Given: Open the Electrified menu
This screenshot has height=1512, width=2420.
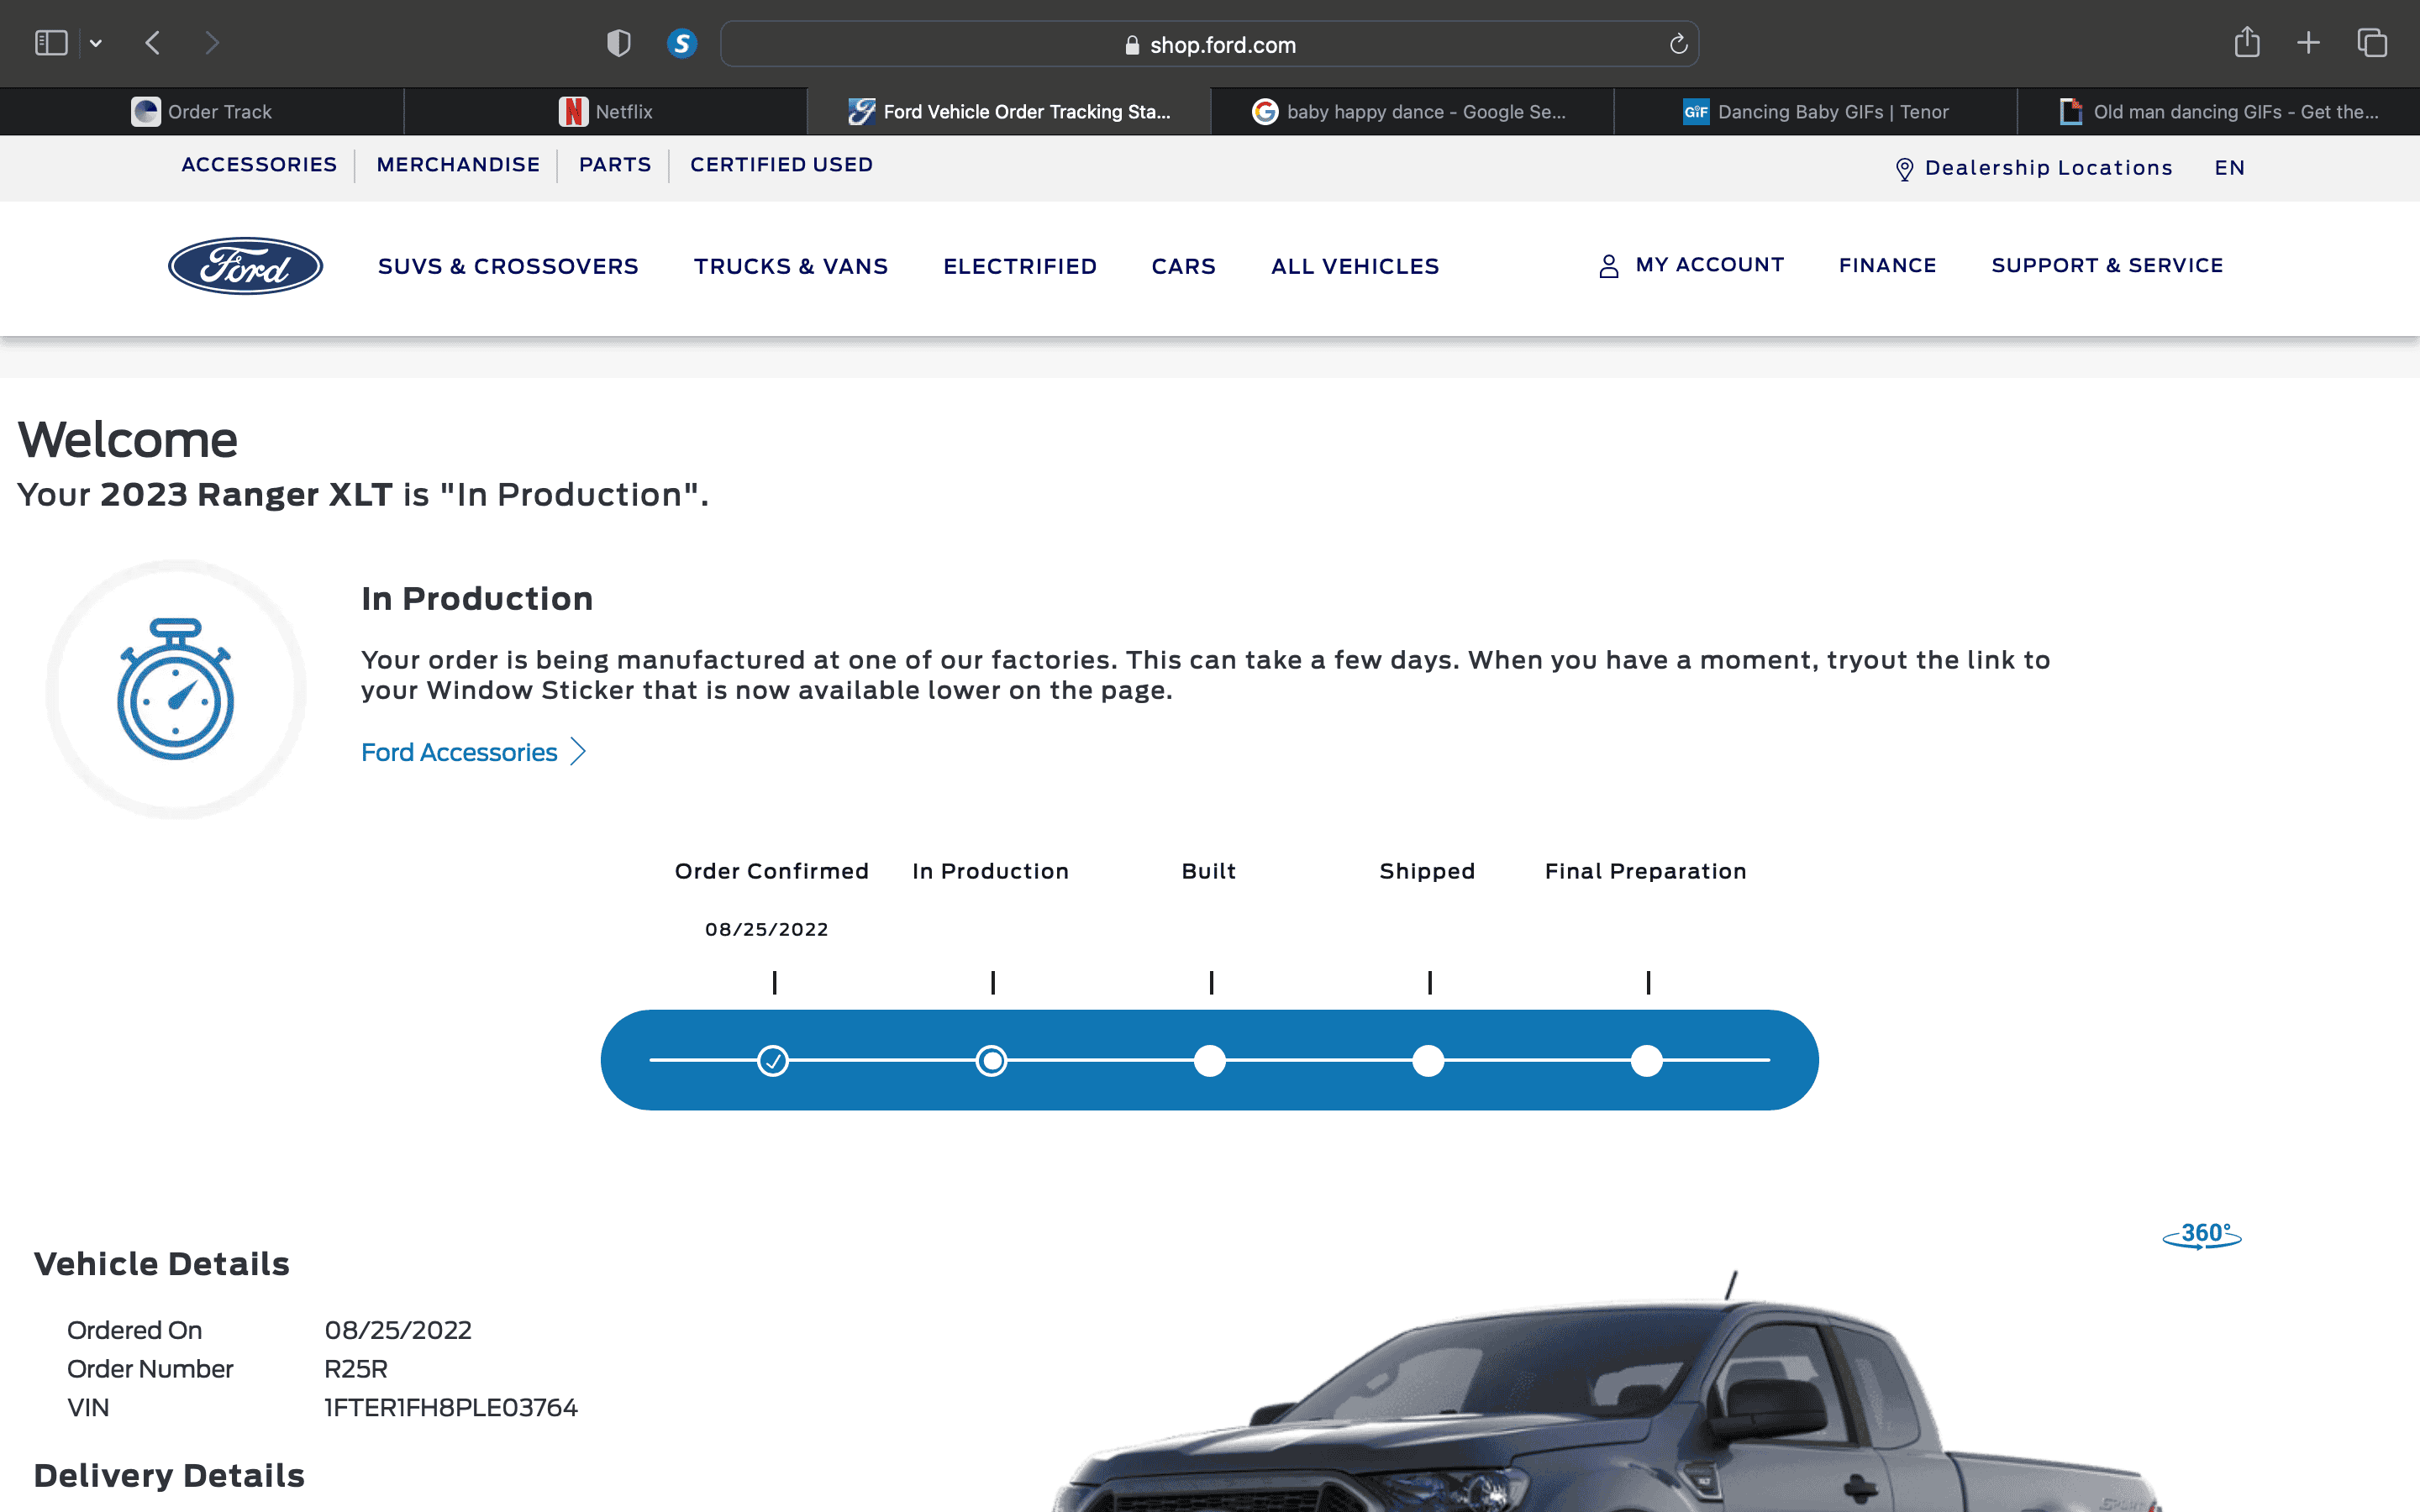Looking at the screenshot, I should [1020, 267].
